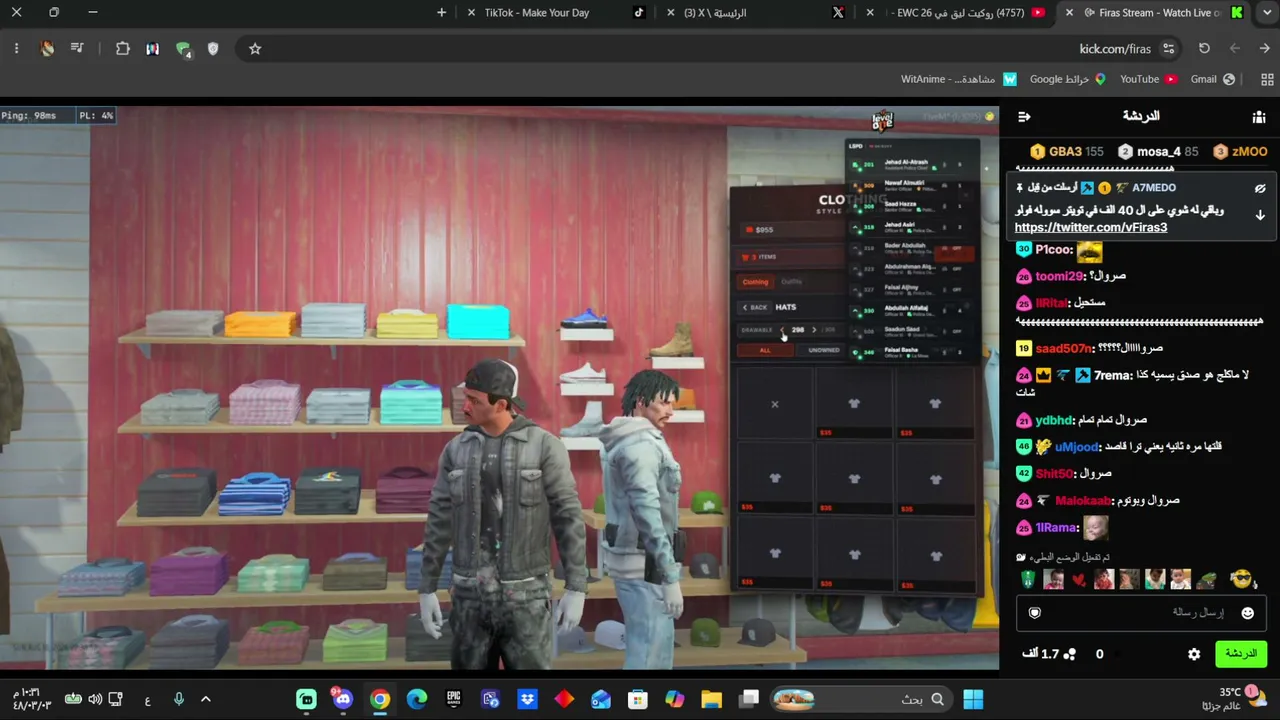
Task: Hide the pinned message in chat
Action: coord(1260,188)
